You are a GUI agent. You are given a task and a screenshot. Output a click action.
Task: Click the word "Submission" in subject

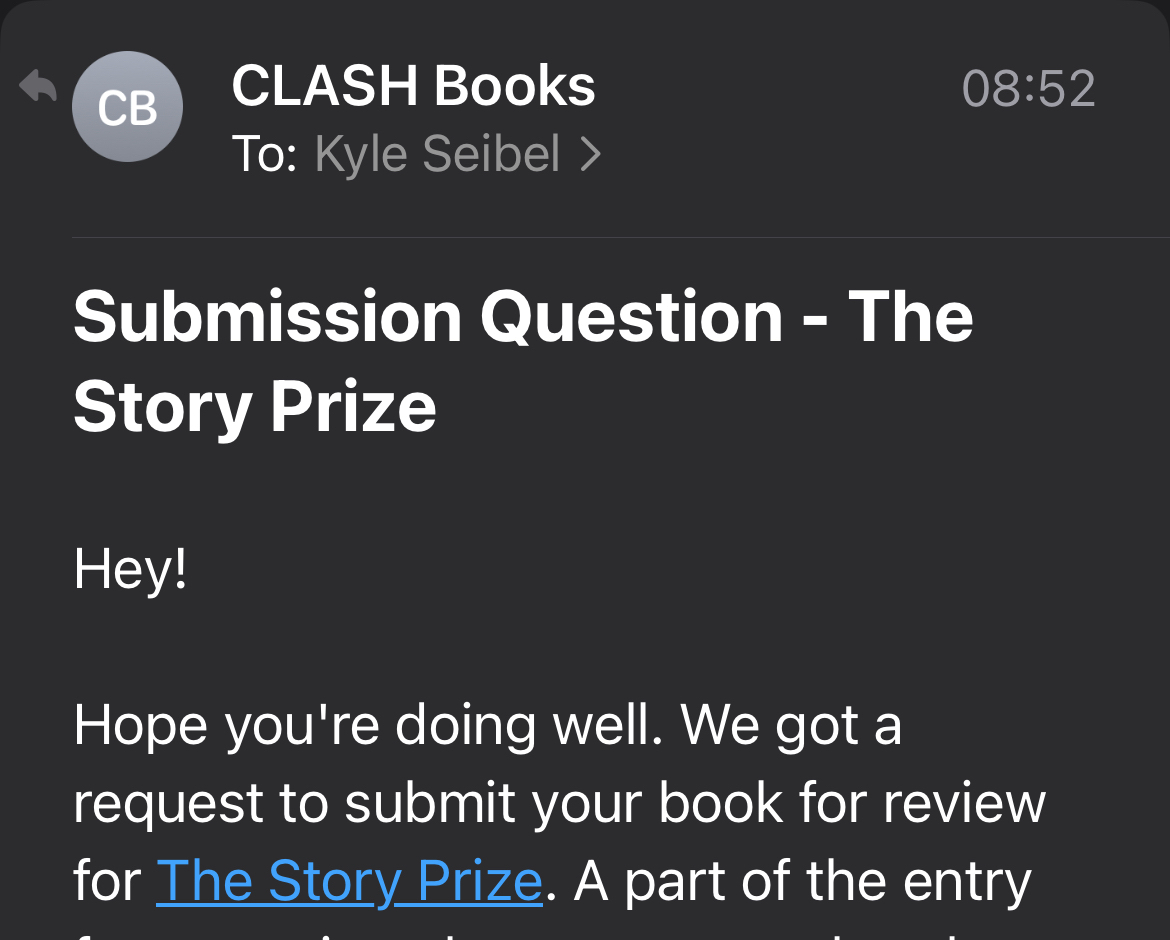pyautogui.click(x=264, y=316)
